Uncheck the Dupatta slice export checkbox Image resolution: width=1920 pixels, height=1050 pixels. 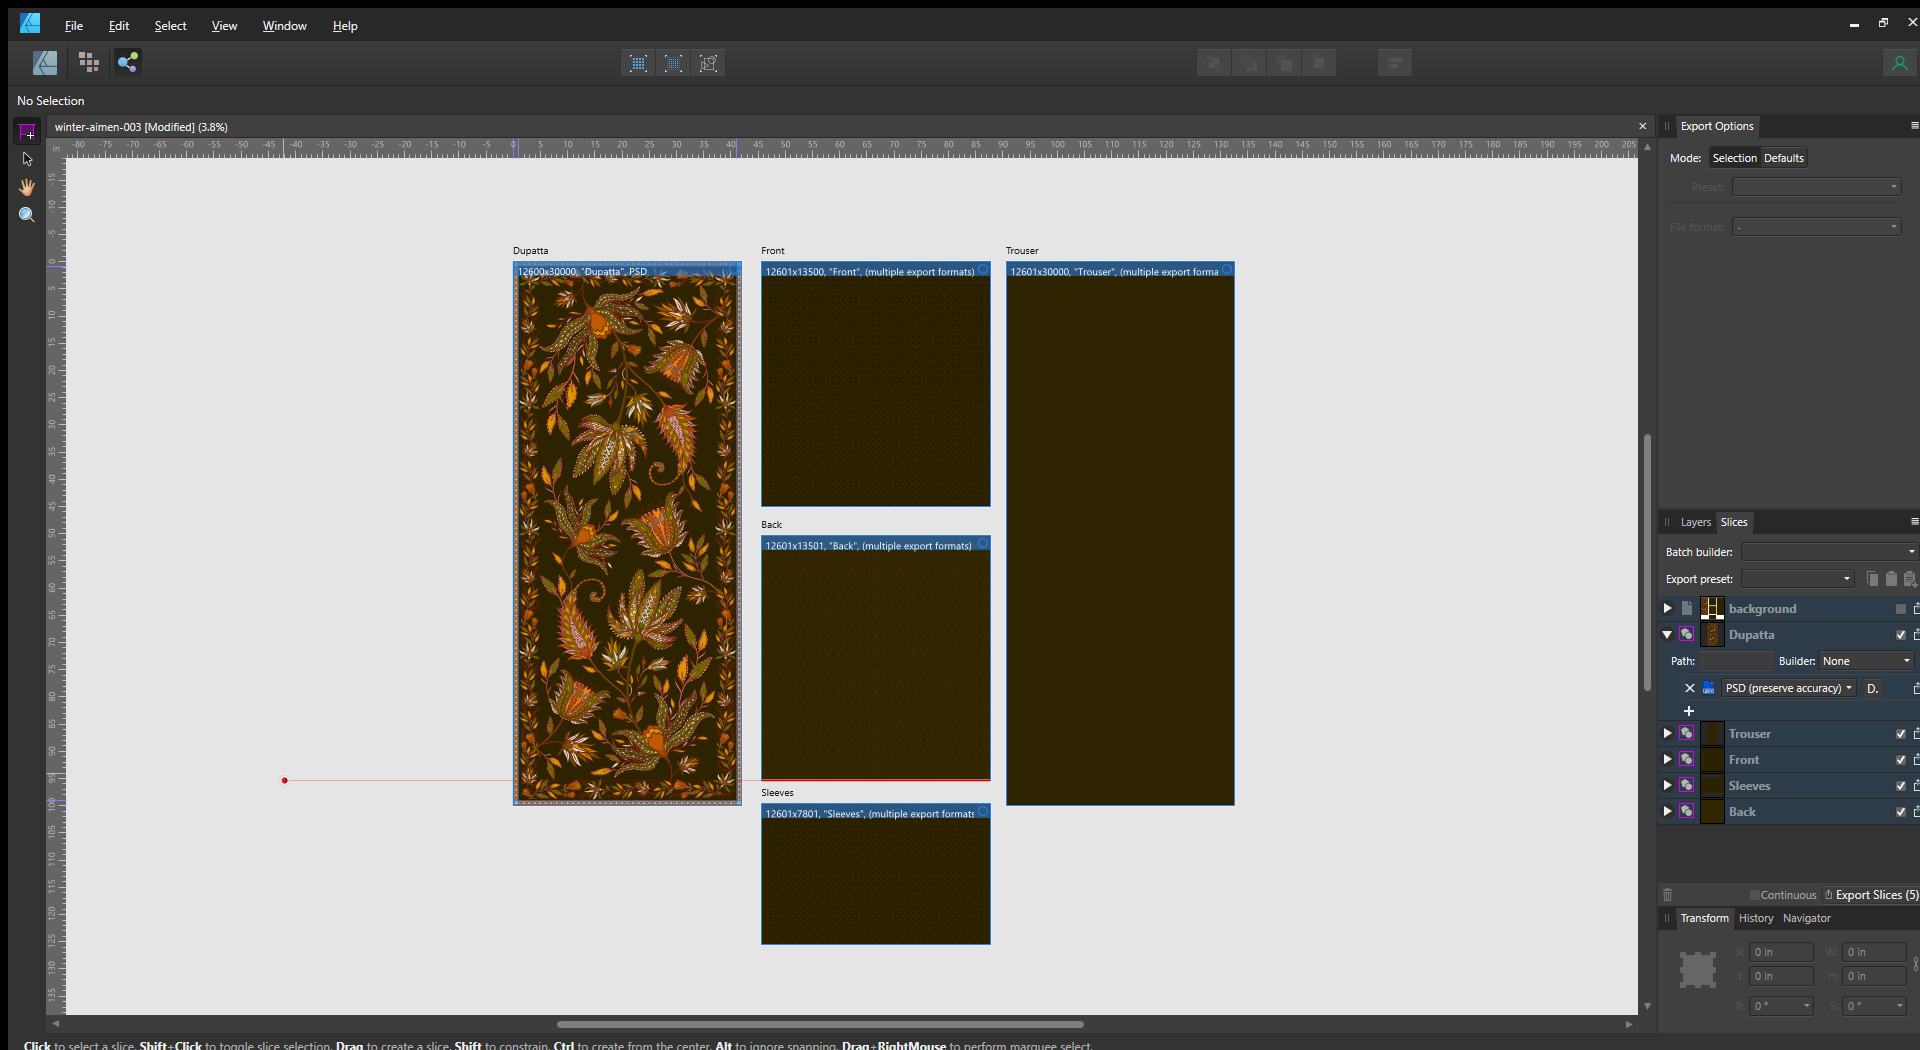point(1901,635)
